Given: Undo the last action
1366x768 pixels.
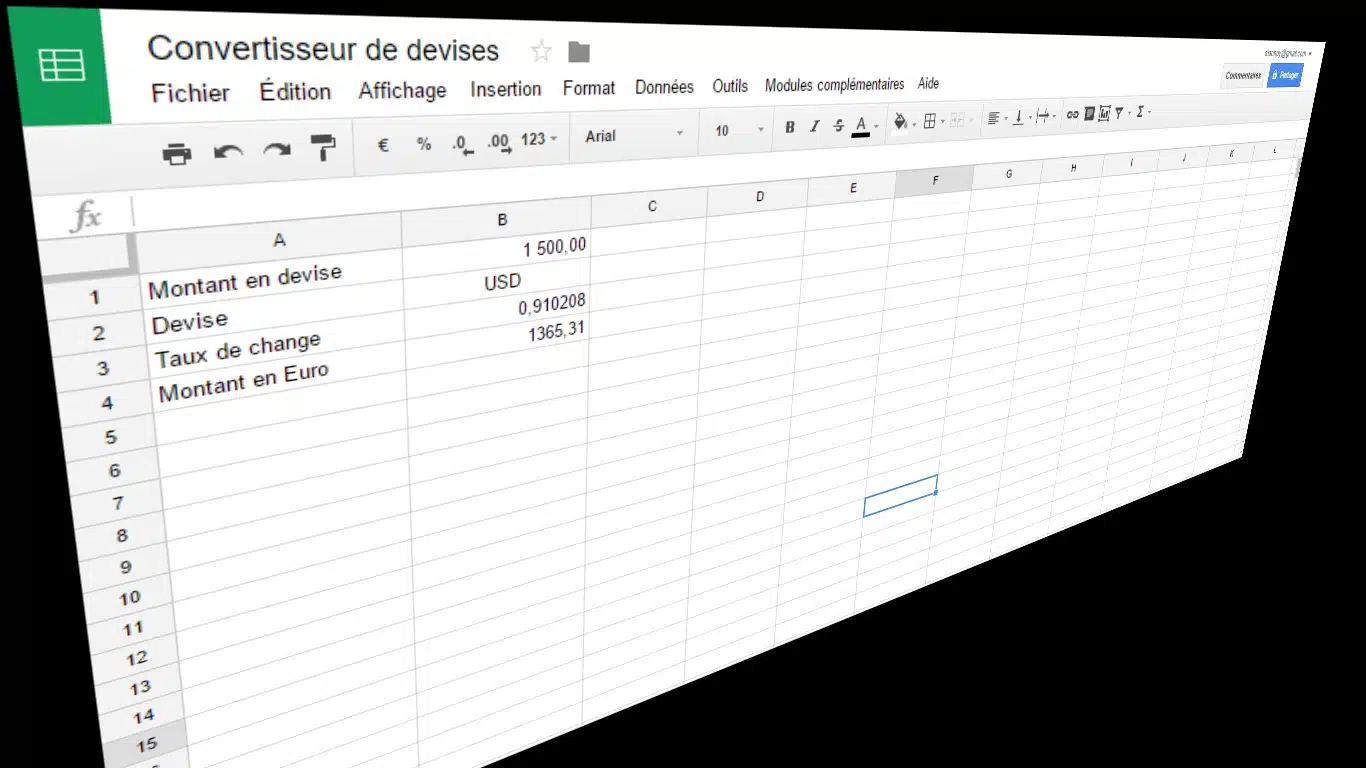Looking at the screenshot, I should [x=228, y=152].
